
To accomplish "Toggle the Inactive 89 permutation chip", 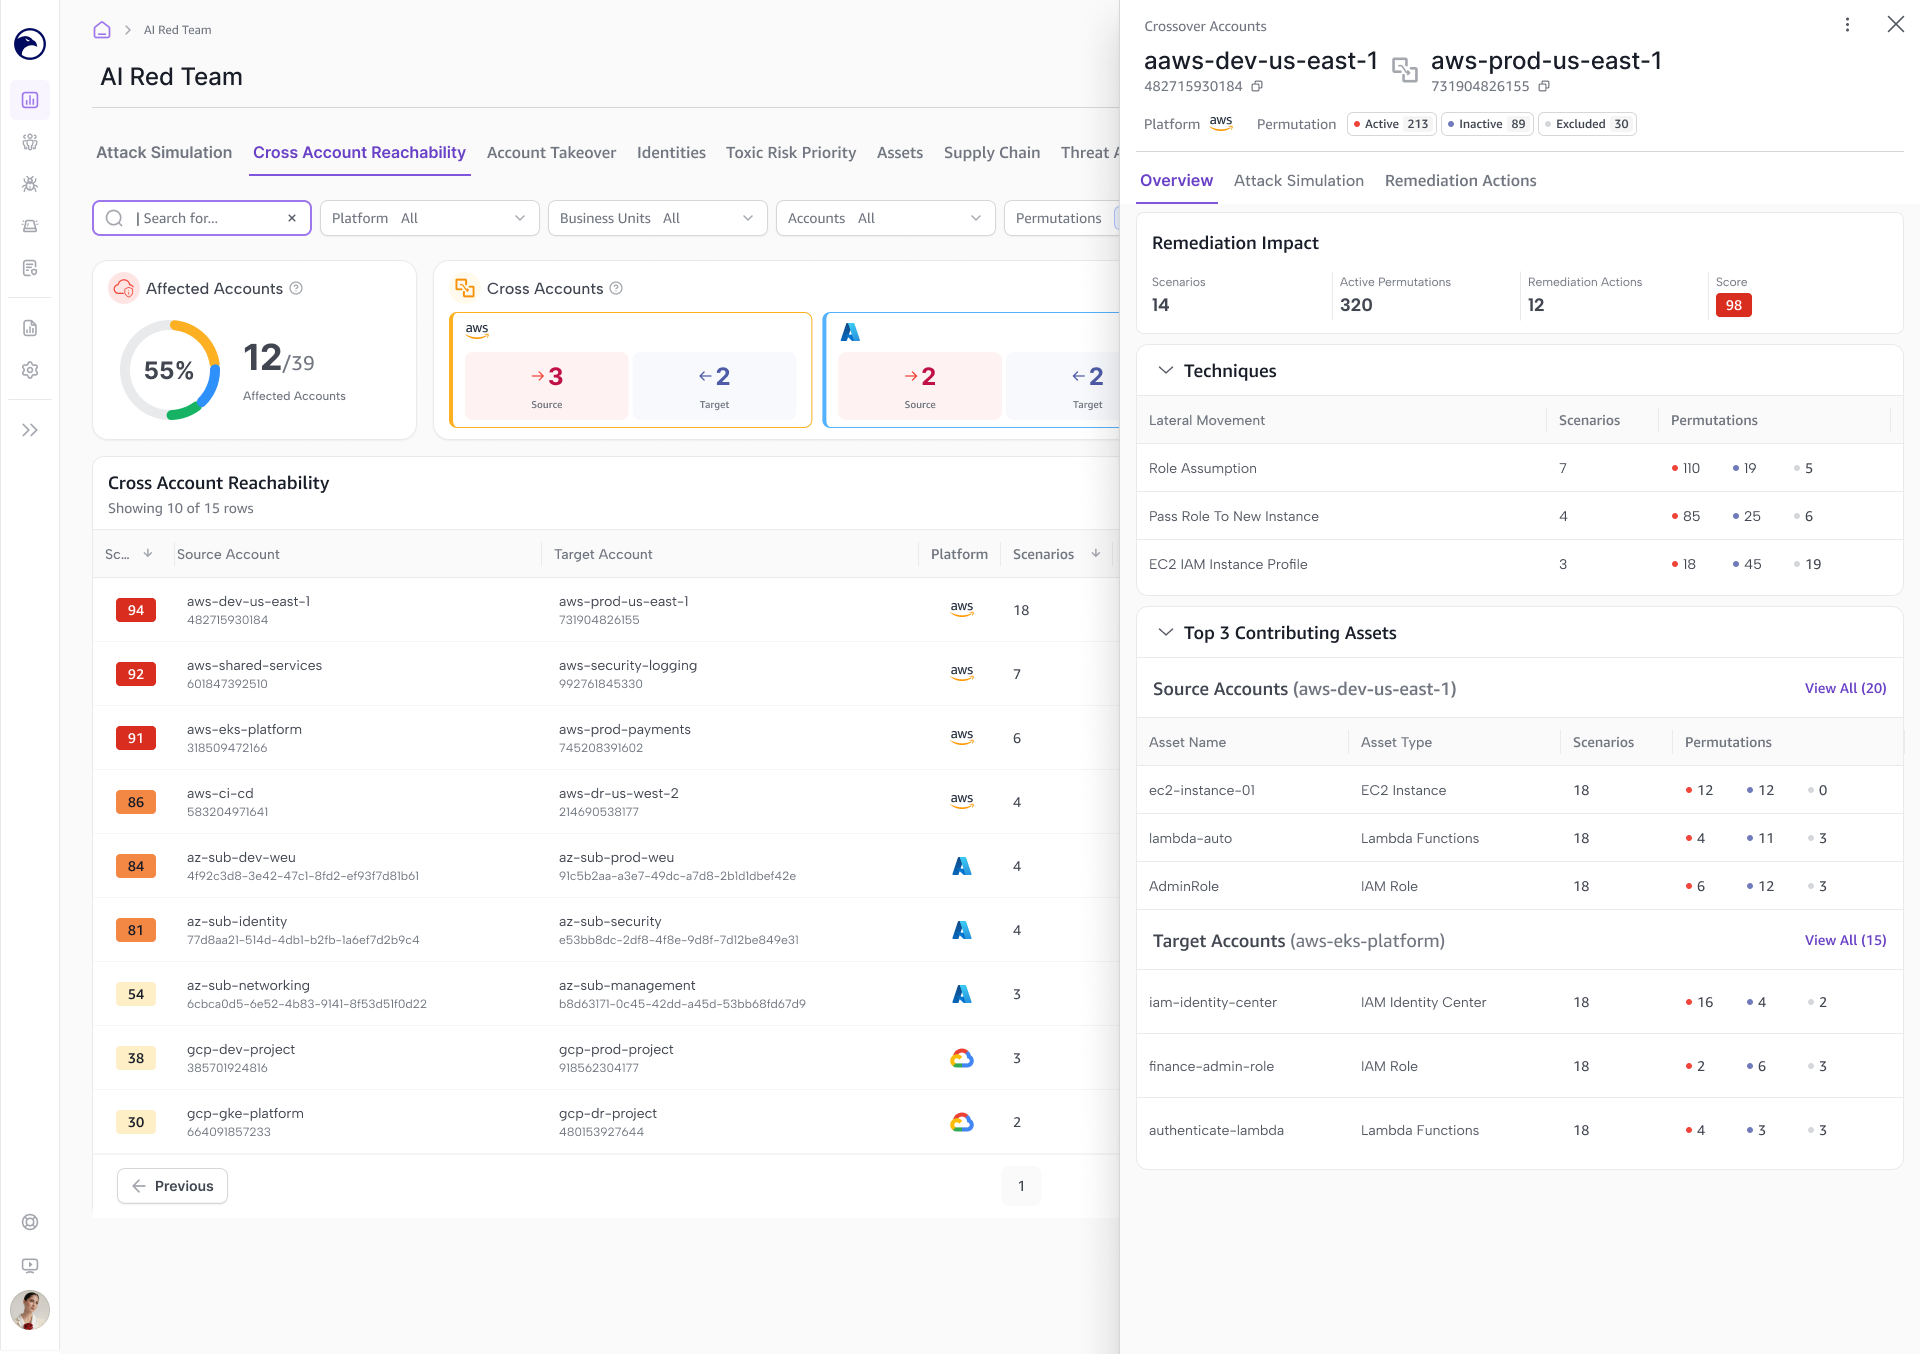I will point(1487,124).
